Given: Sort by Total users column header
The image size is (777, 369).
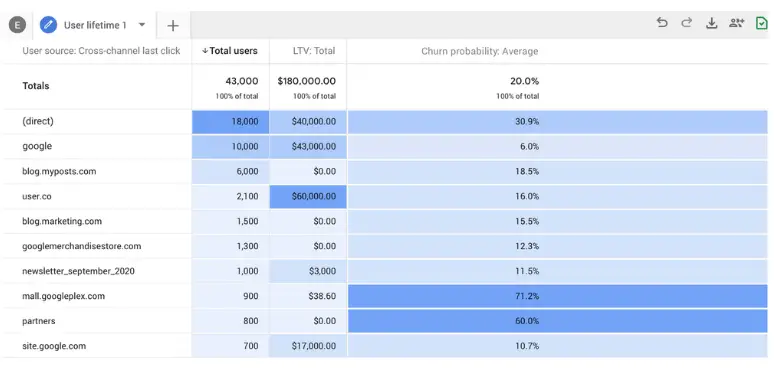Looking at the screenshot, I should pos(230,51).
